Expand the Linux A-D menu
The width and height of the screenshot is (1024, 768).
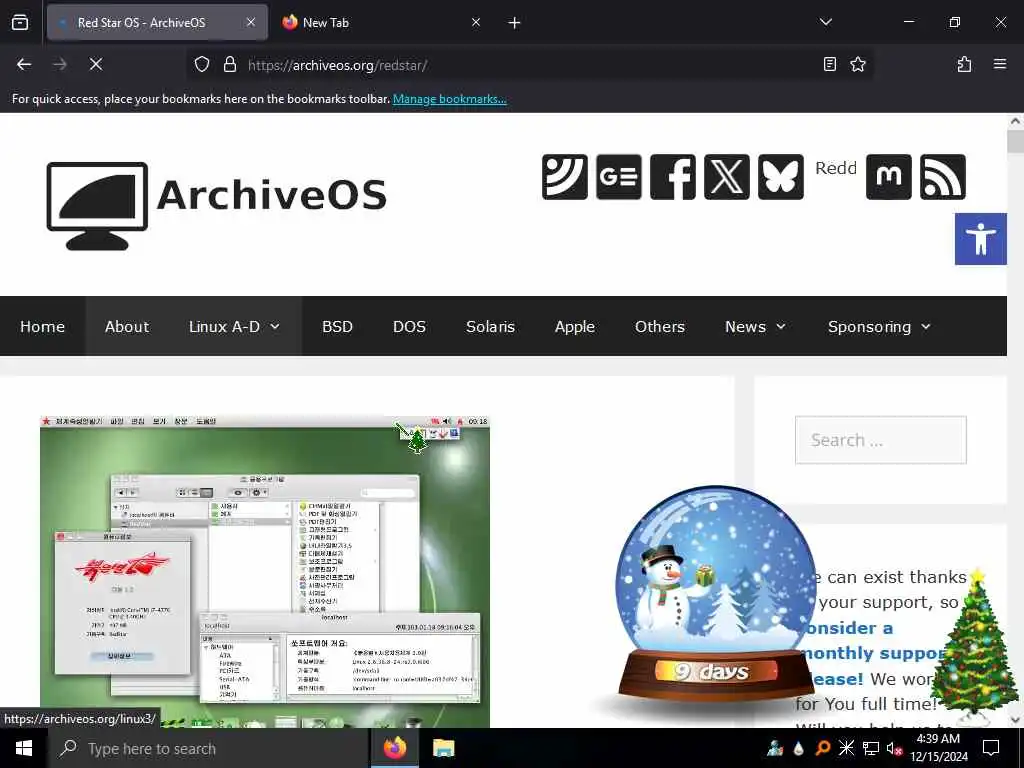234,327
